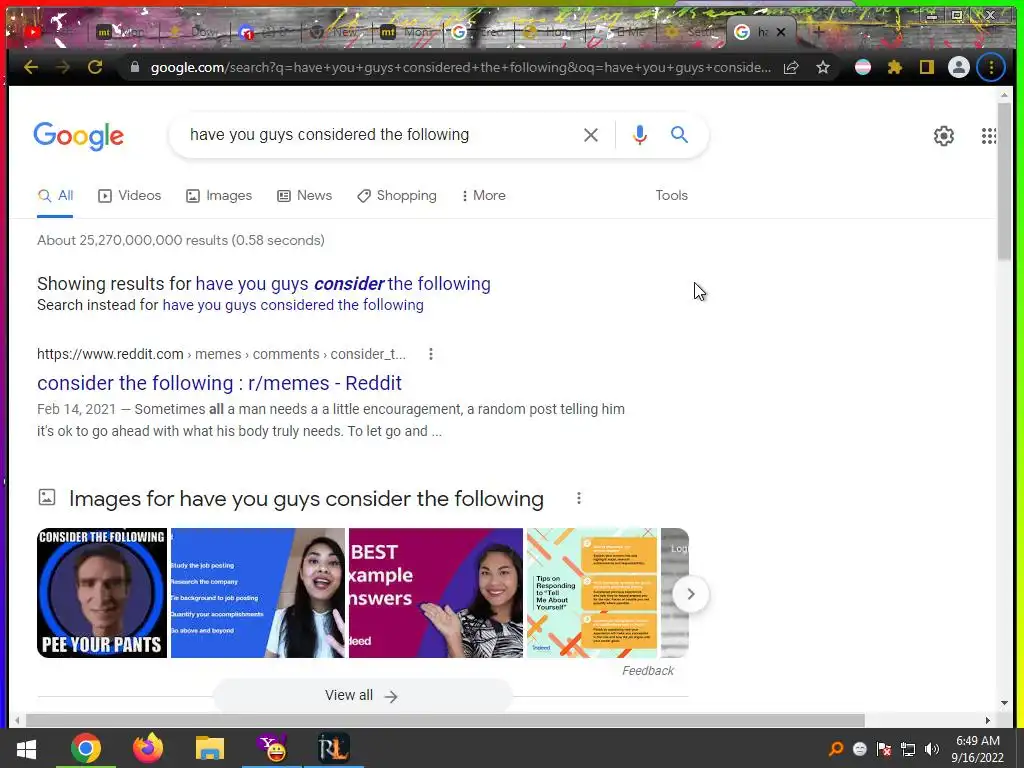This screenshot has height=768, width=1024.
Task: Select the All results tab
Action: [56, 196]
